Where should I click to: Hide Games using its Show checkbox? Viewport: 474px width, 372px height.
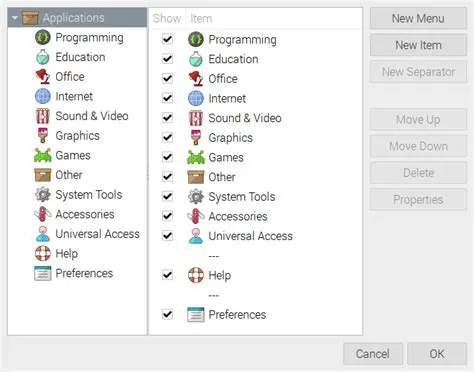(167, 157)
